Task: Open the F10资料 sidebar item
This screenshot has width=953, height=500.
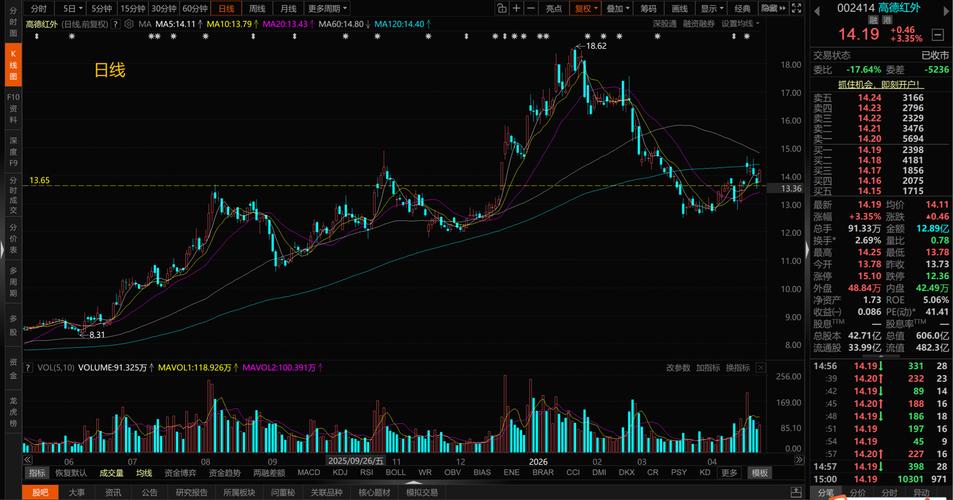Action: (13, 109)
